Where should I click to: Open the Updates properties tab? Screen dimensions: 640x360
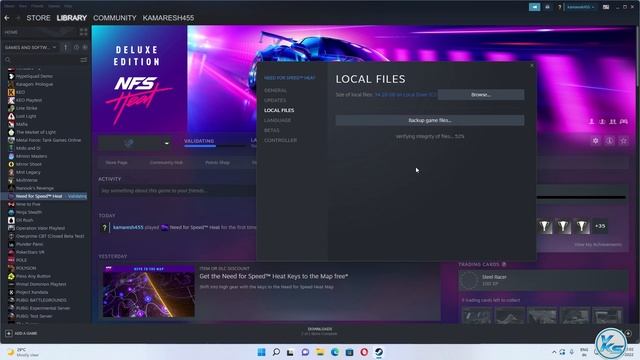275,100
